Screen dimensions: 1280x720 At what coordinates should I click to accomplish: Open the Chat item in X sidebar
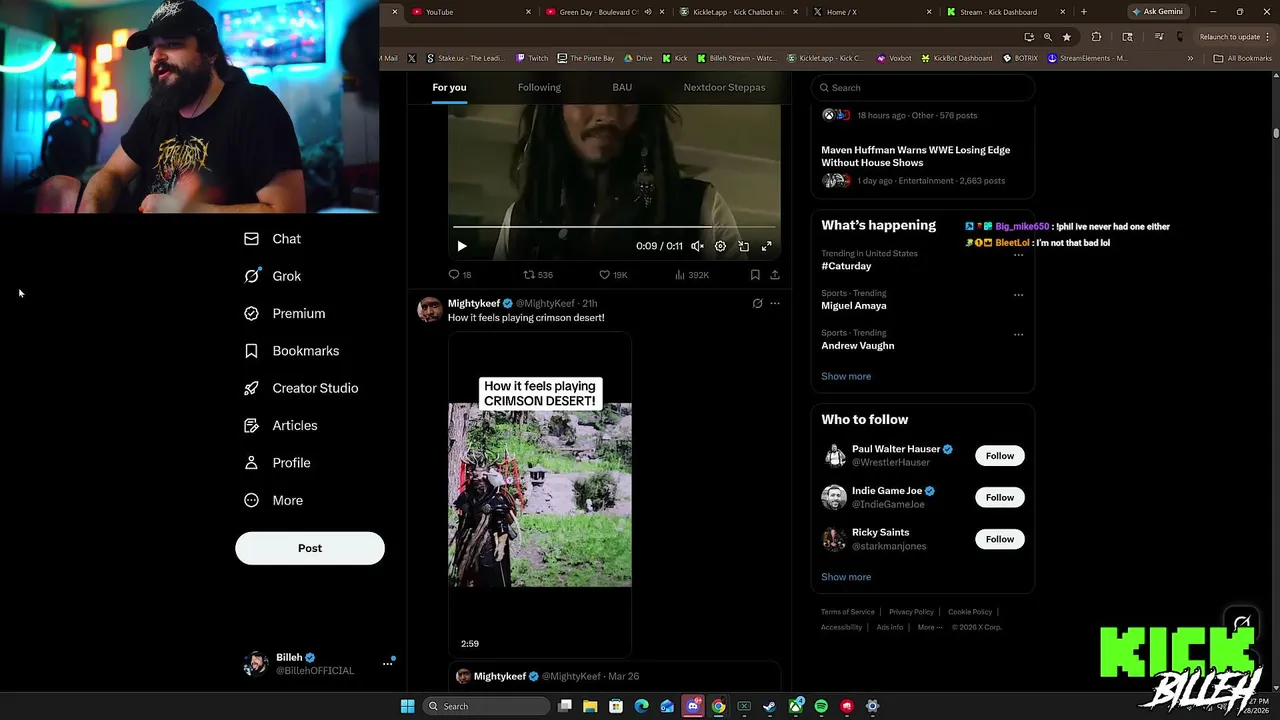[272, 239]
